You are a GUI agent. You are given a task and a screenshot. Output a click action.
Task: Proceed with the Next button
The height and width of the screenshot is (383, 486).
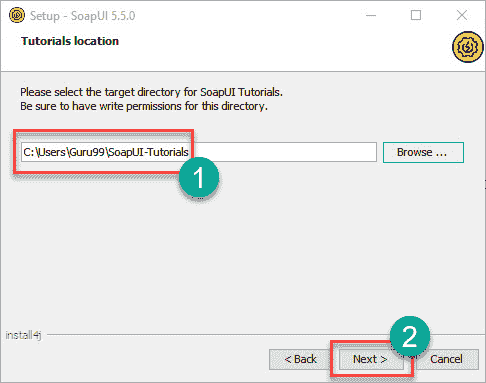point(370,359)
